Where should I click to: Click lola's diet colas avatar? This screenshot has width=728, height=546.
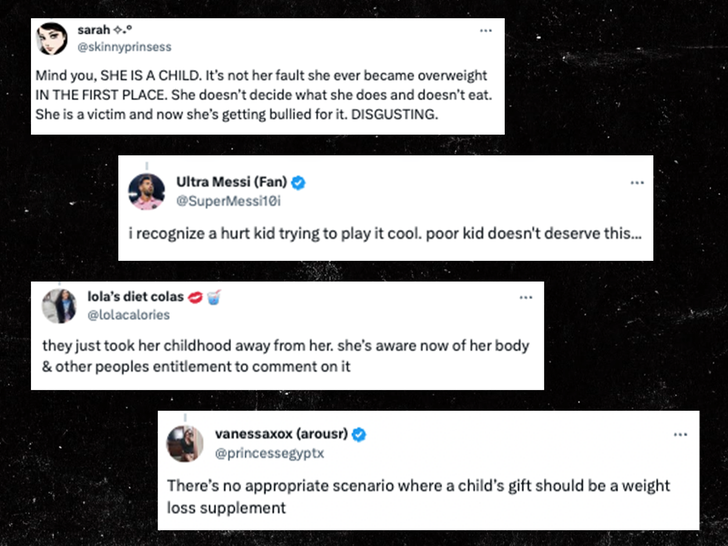click(x=59, y=305)
